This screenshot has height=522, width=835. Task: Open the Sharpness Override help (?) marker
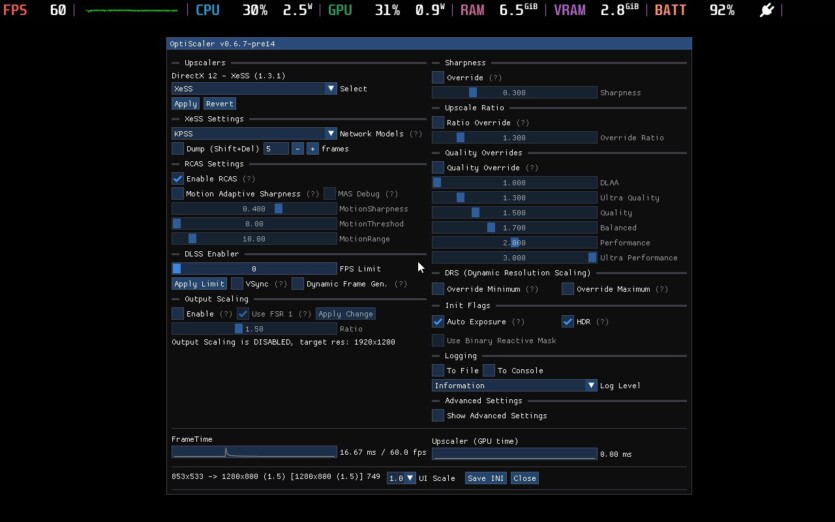click(x=495, y=78)
